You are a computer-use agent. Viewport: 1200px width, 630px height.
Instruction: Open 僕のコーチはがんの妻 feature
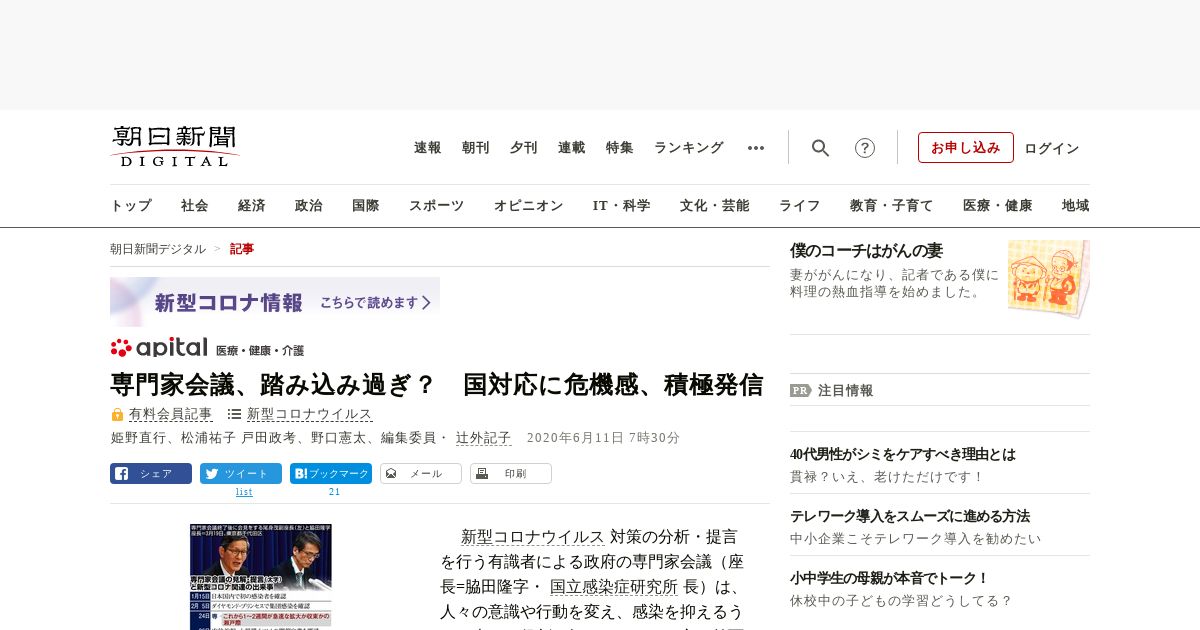coord(866,251)
